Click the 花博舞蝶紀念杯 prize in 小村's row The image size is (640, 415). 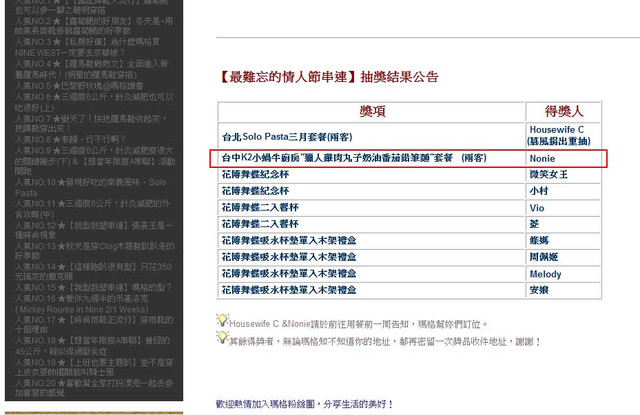[x=371, y=191]
